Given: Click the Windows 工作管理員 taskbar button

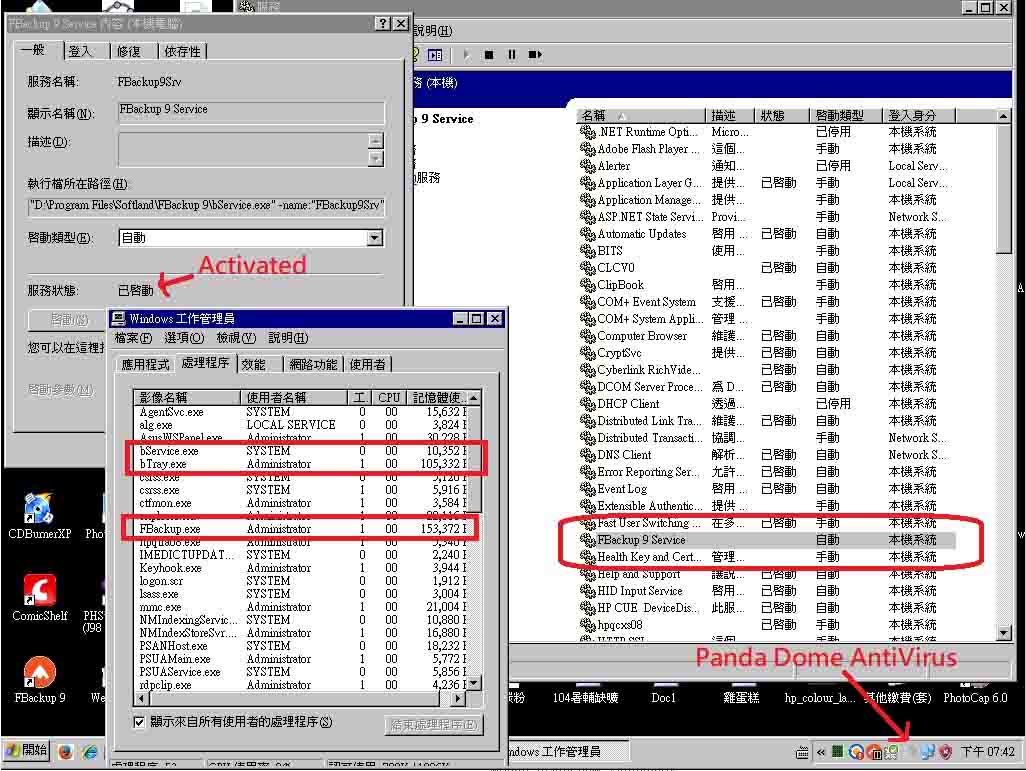Looking at the screenshot, I should [569, 752].
